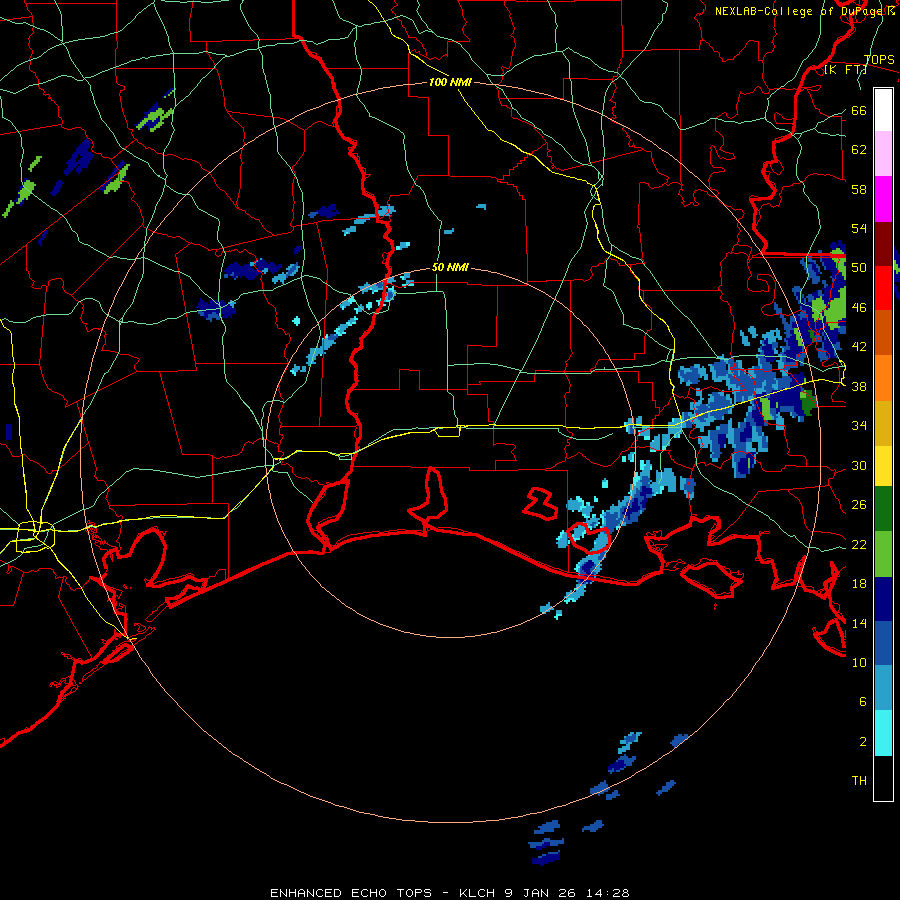The image size is (900, 900).
Task: Click the dark orange legend swatch
Action: click(883, 332)
